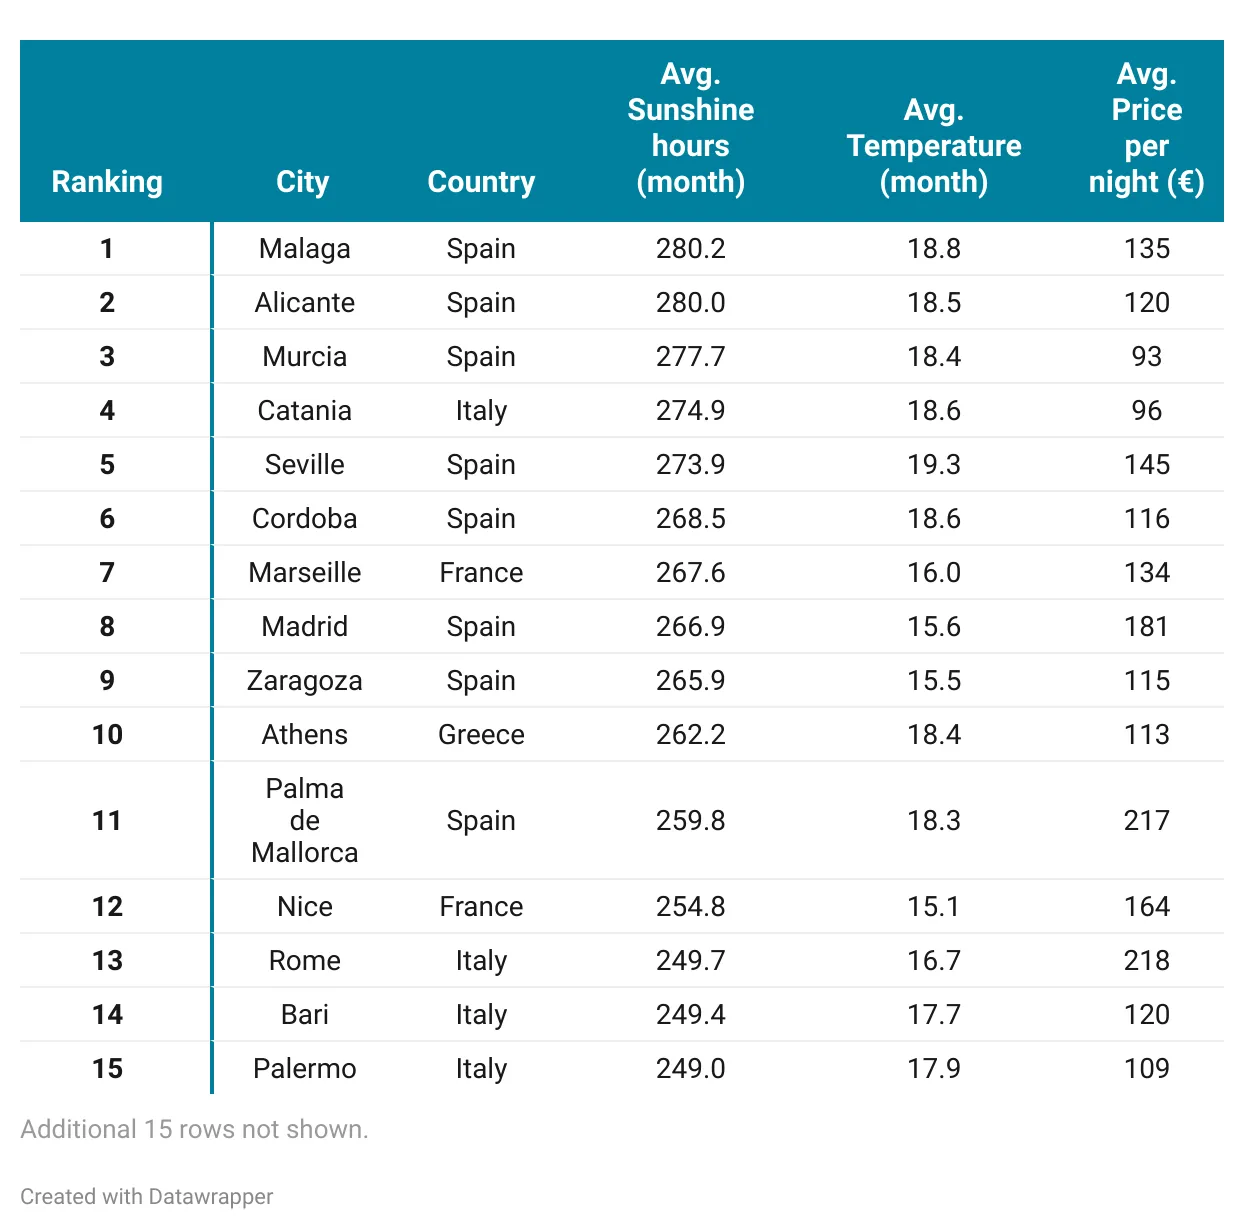Click the Additional 15 rows not shown text
Image resolution: width=1244 pixels, height=1230 pixels.
click(194, 1129)
